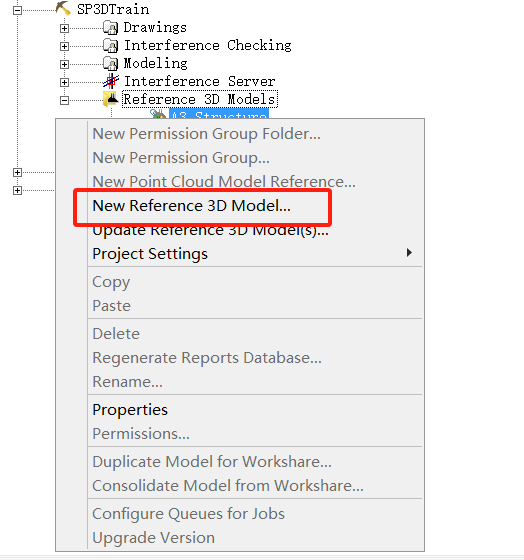Expand the Interference Server node
Image resolution: width=524 pixels, height=560 pixels.
[64, 82]
